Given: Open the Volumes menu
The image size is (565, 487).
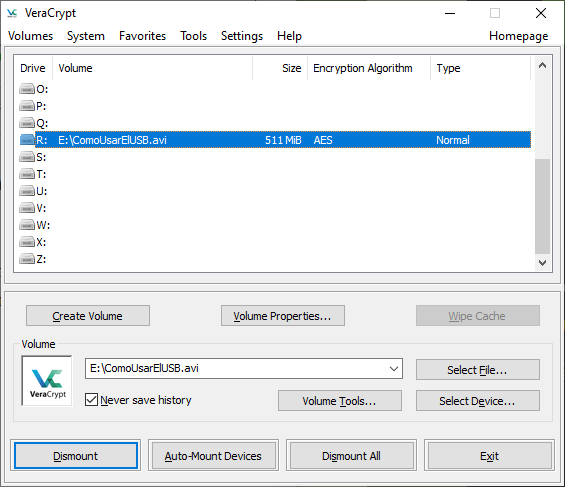Looking at the screenshot, I should coord(31,36).
